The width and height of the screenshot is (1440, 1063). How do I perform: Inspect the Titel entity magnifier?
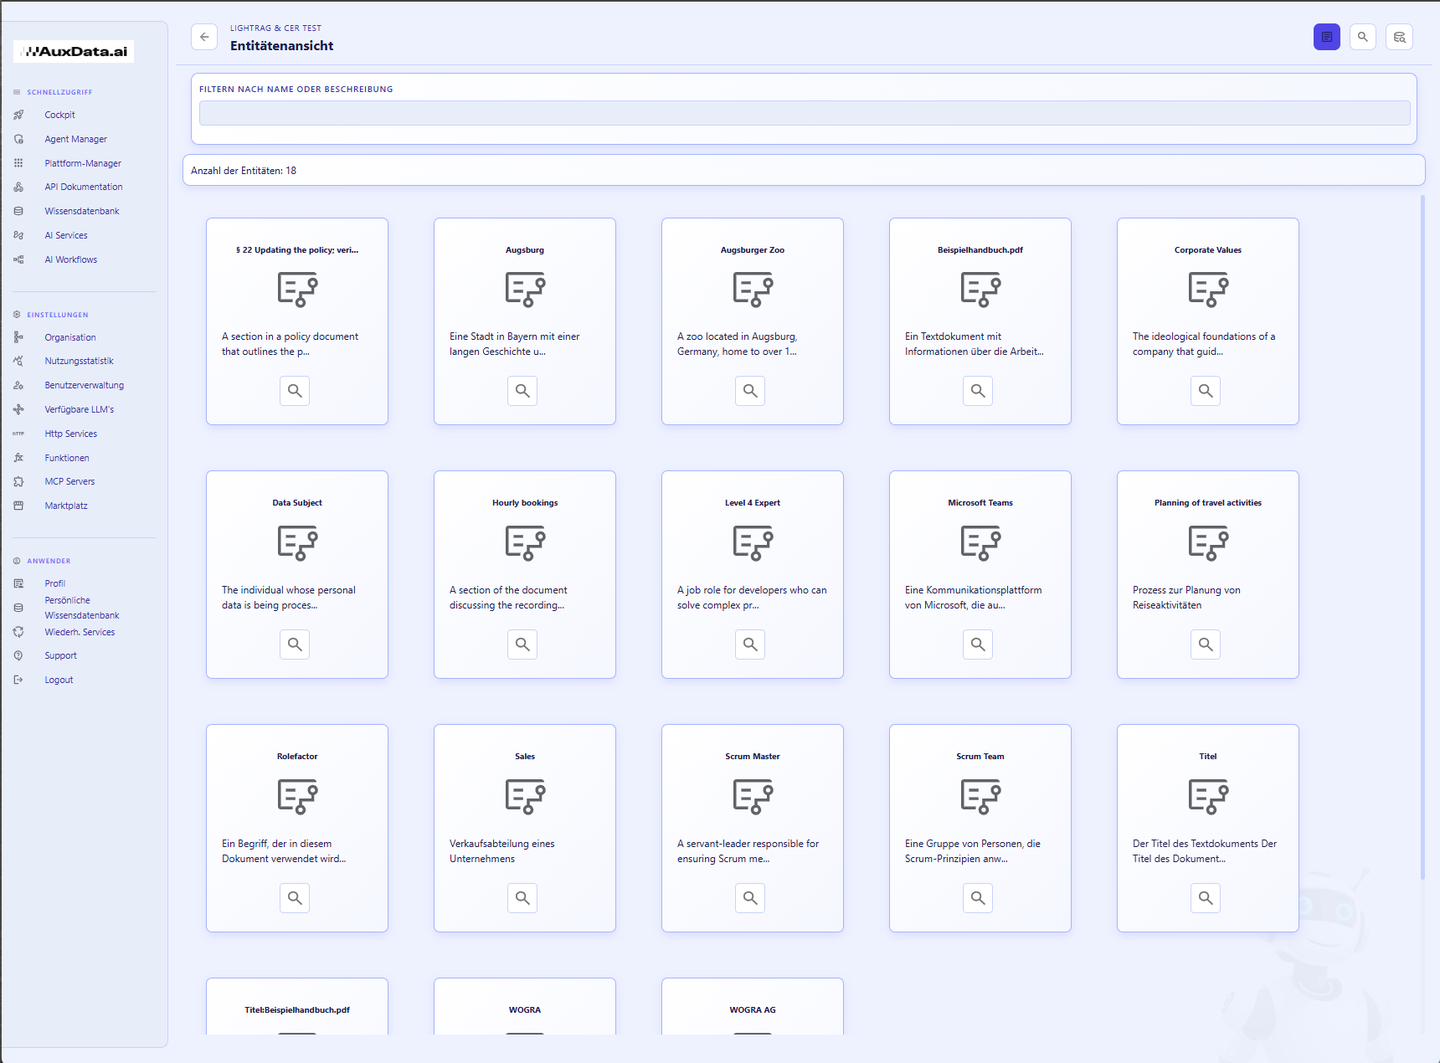click(x=1206, y=898)
